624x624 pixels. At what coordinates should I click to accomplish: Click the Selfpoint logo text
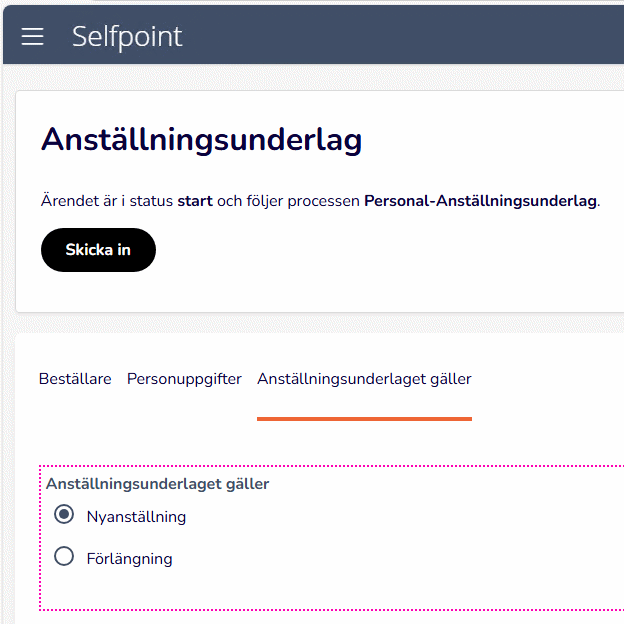tap(127, 37)
